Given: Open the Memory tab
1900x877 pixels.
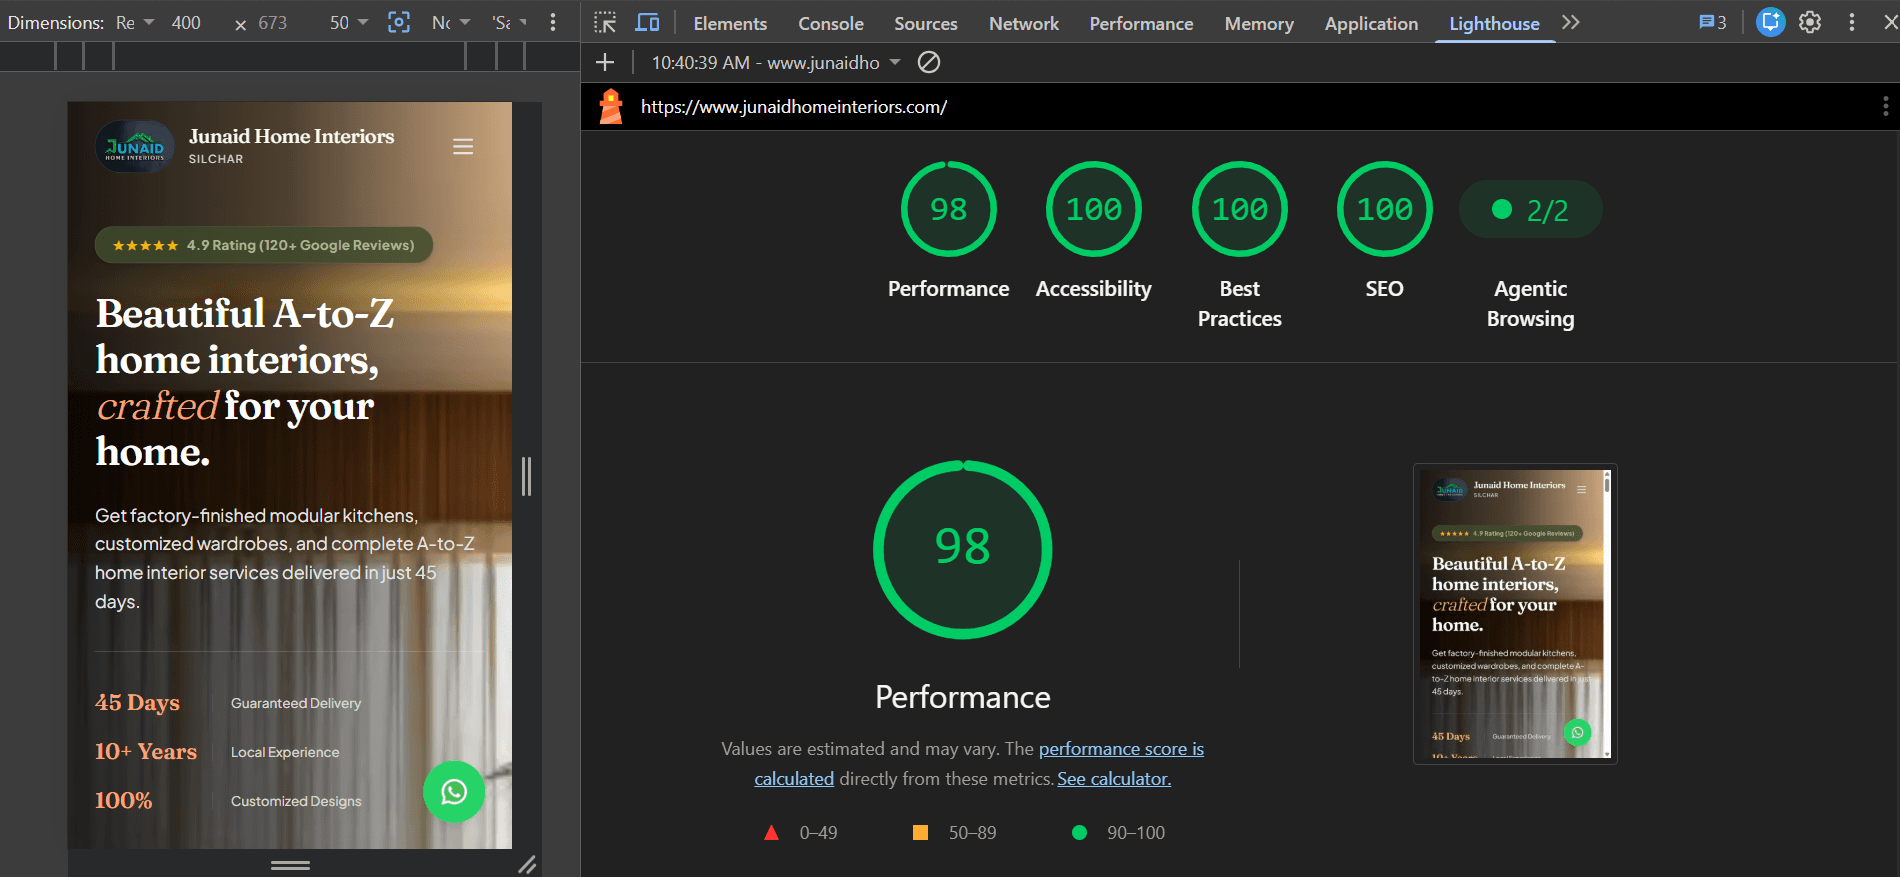Looking at the screenshot, I should point(1259,23).
